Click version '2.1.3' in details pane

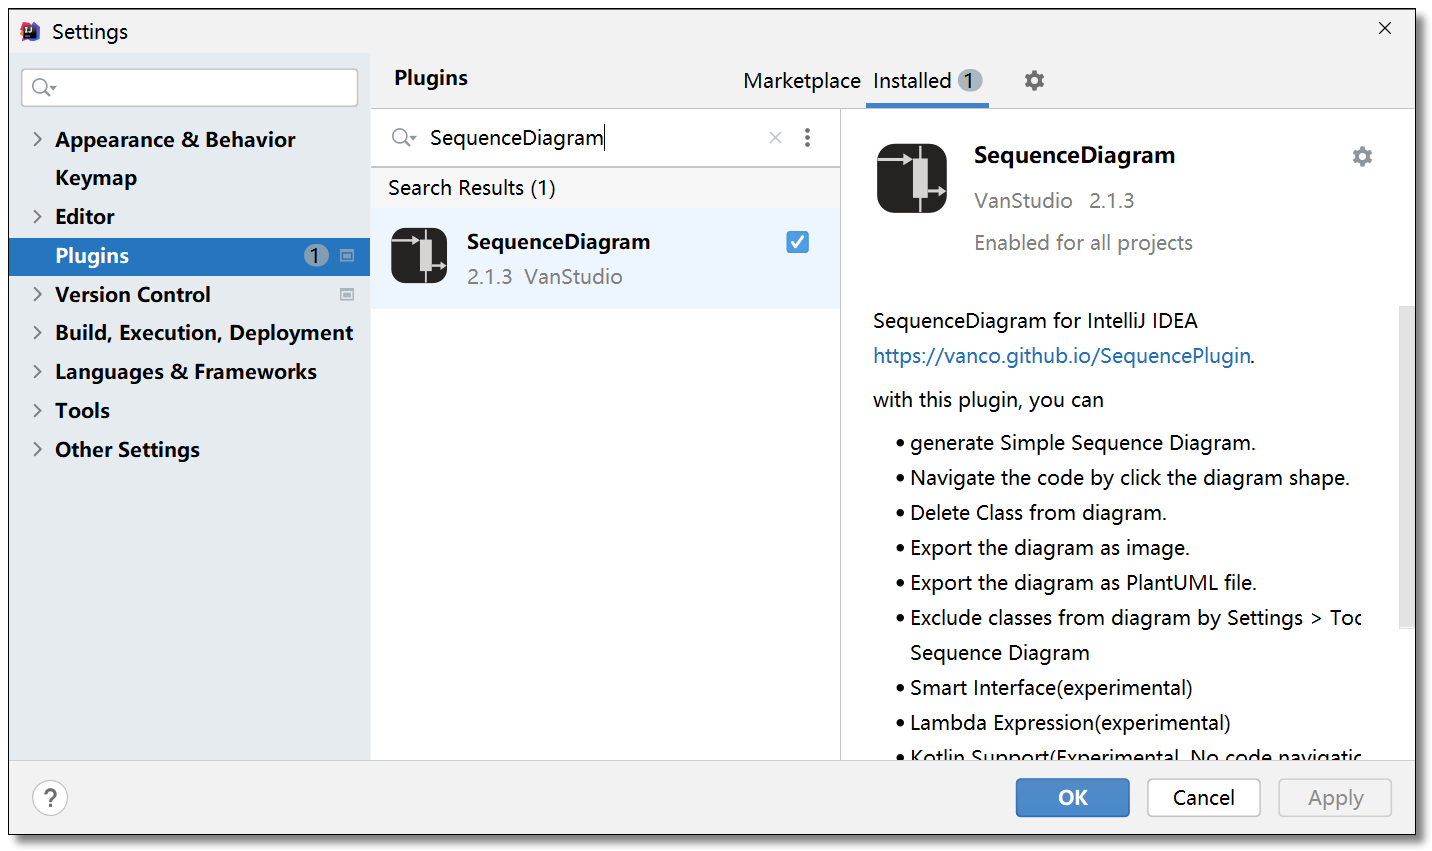tap(1111, 201)
